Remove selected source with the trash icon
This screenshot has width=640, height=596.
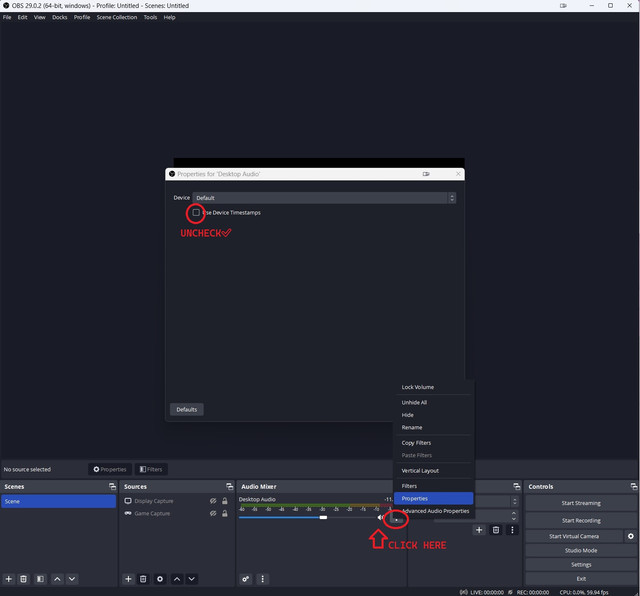(143, 578)
